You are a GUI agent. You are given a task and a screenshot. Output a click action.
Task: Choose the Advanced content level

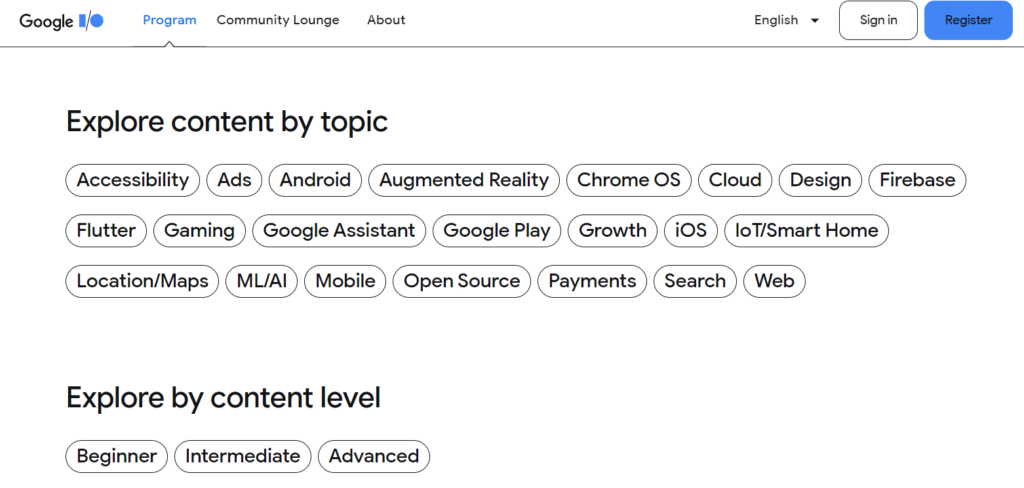374,456
